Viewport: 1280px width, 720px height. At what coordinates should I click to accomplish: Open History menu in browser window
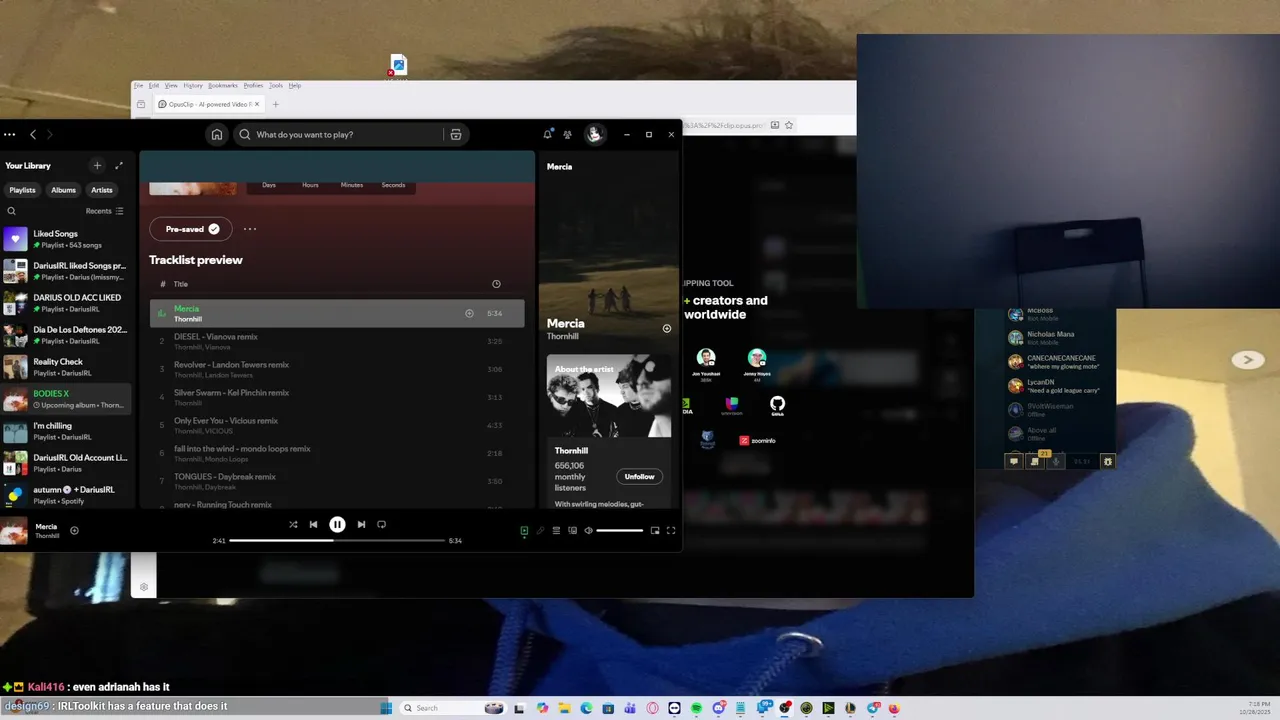(x=193, y=86)
